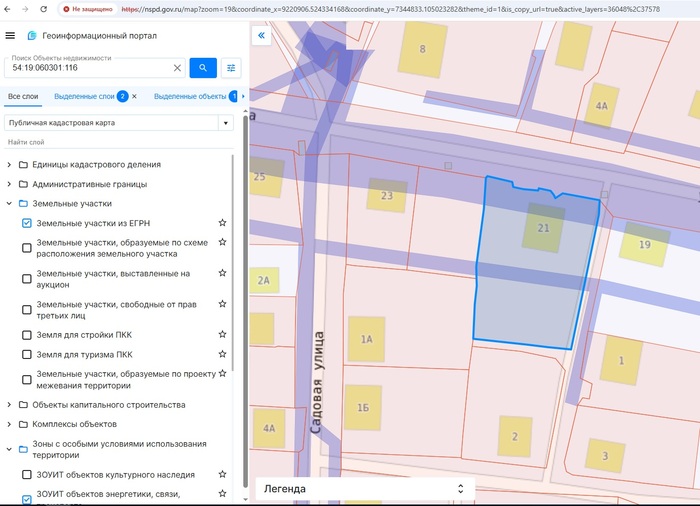Screen dimensions: 700x506
Task: Select building 3 on the map
Action: (604, 456)
